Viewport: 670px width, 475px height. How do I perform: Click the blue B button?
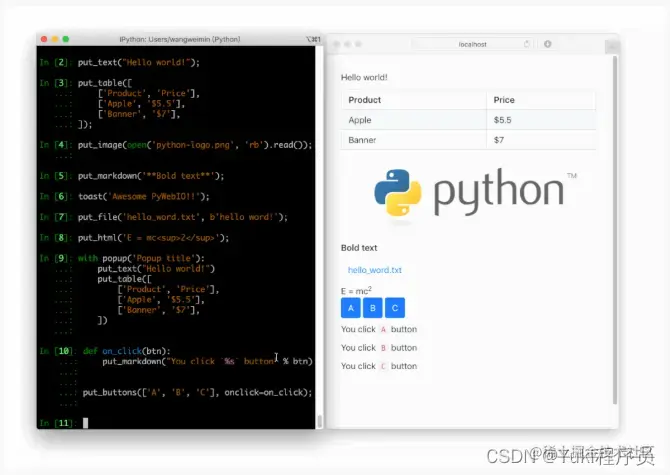[373, 308]
